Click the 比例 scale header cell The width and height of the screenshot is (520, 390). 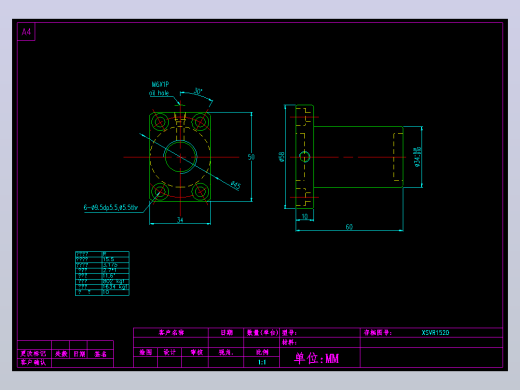tap(262, 352)
